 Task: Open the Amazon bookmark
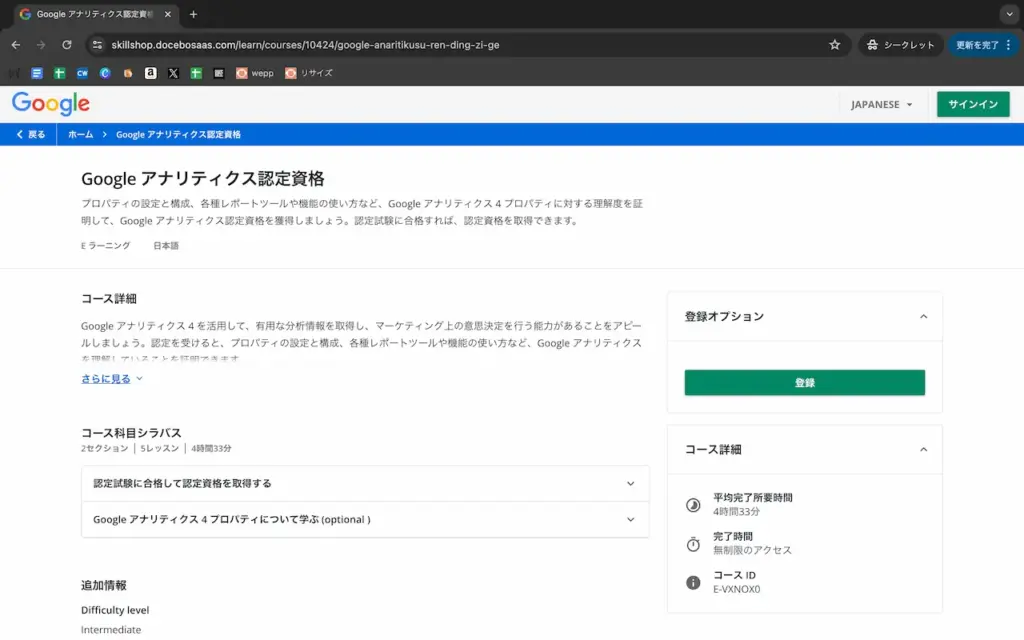151,73
